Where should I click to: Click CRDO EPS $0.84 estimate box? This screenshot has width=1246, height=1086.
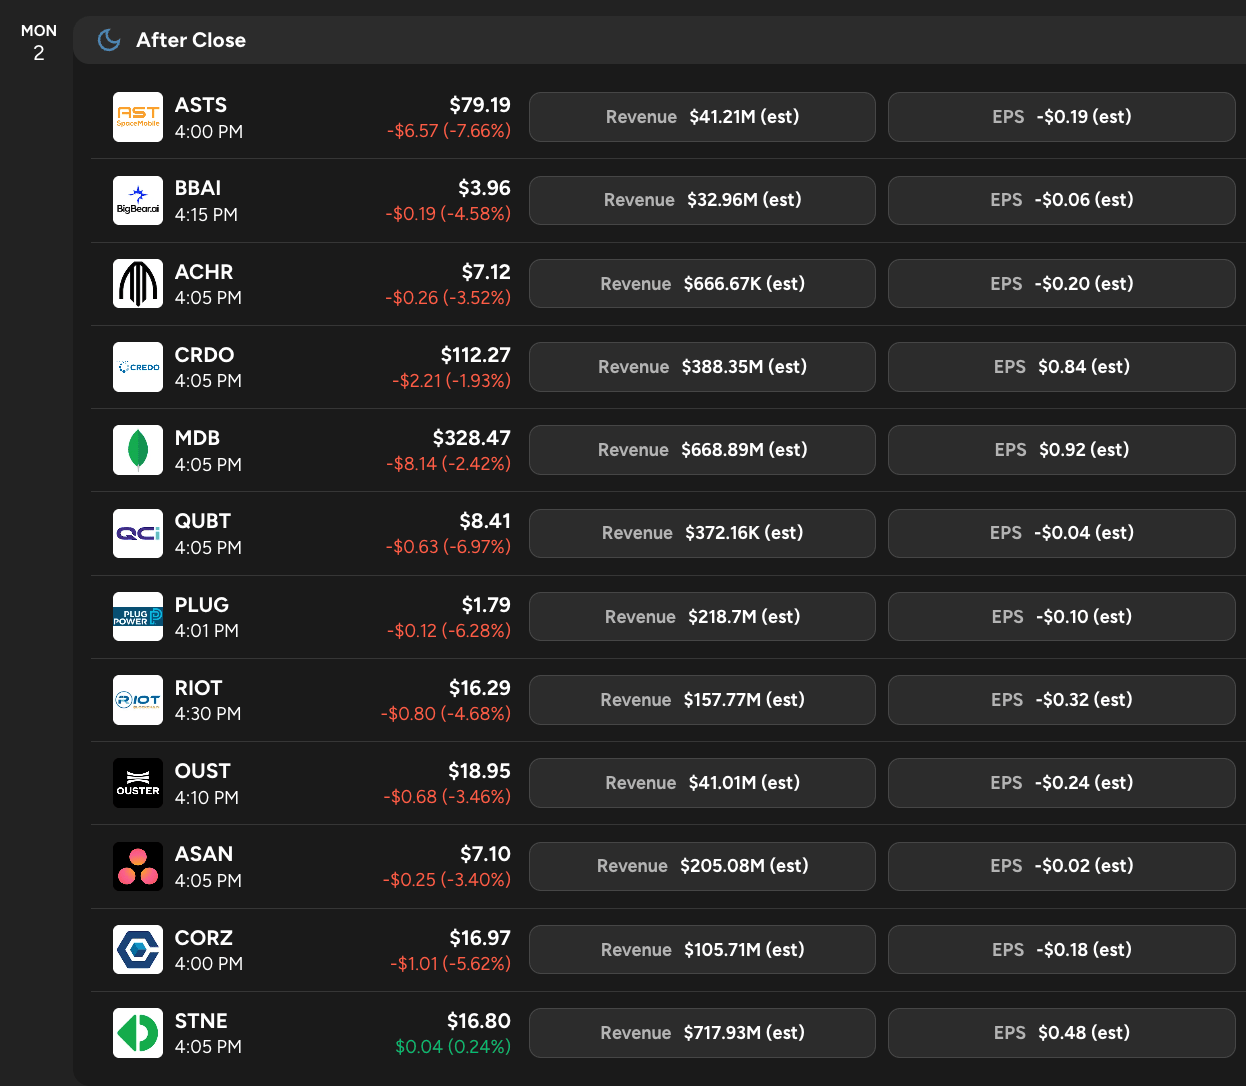pos(1062,367)
